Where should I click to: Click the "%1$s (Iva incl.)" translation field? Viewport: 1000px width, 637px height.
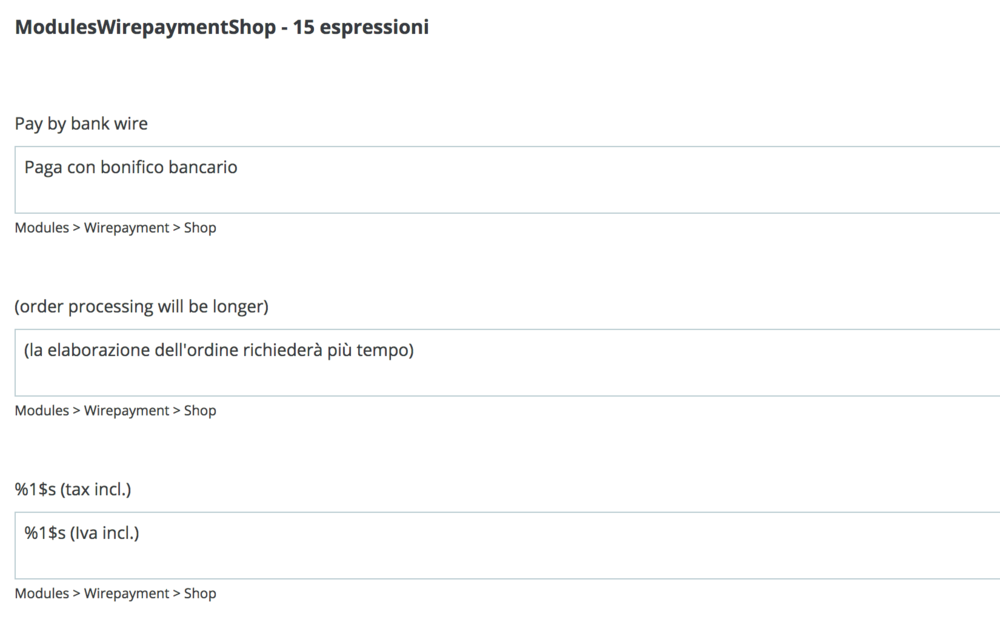click(500, 546)
